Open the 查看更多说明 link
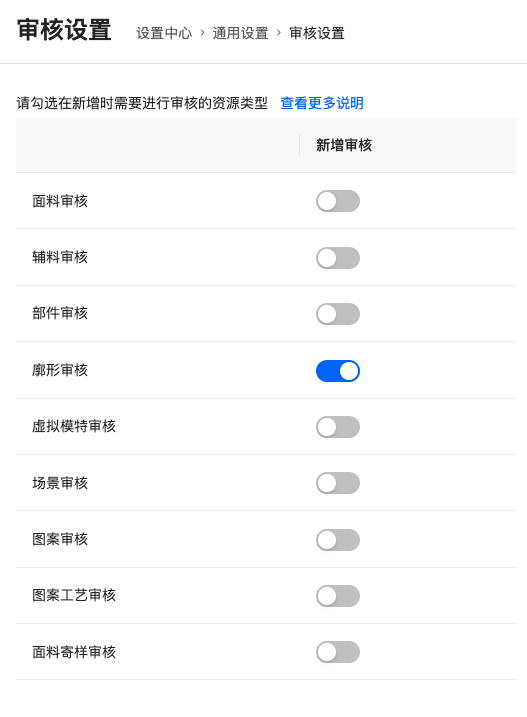The height and width of the screenshot is (717, 527). coord(322,103)
